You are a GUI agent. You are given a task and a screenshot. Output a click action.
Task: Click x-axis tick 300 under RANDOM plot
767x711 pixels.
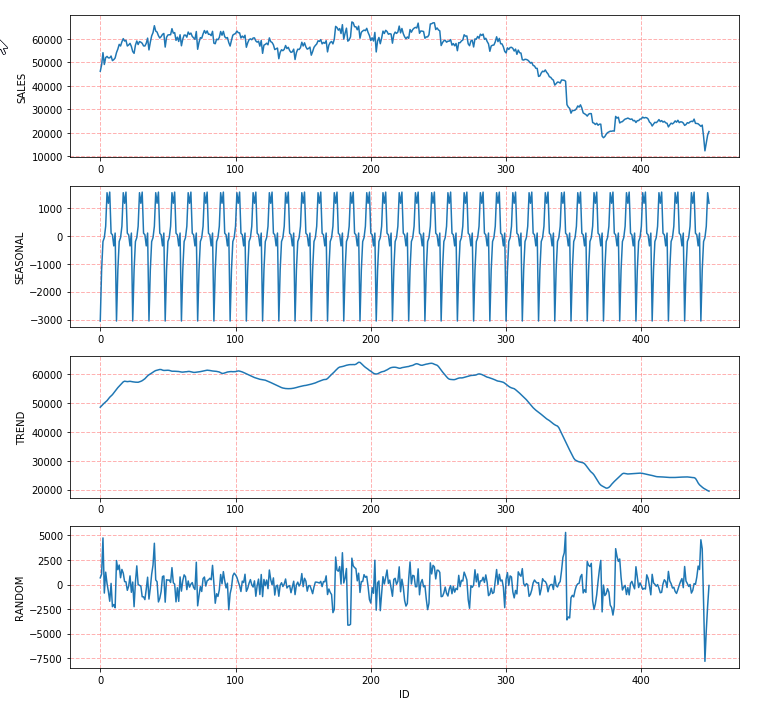pyautogui.click(x=506, y=680)
